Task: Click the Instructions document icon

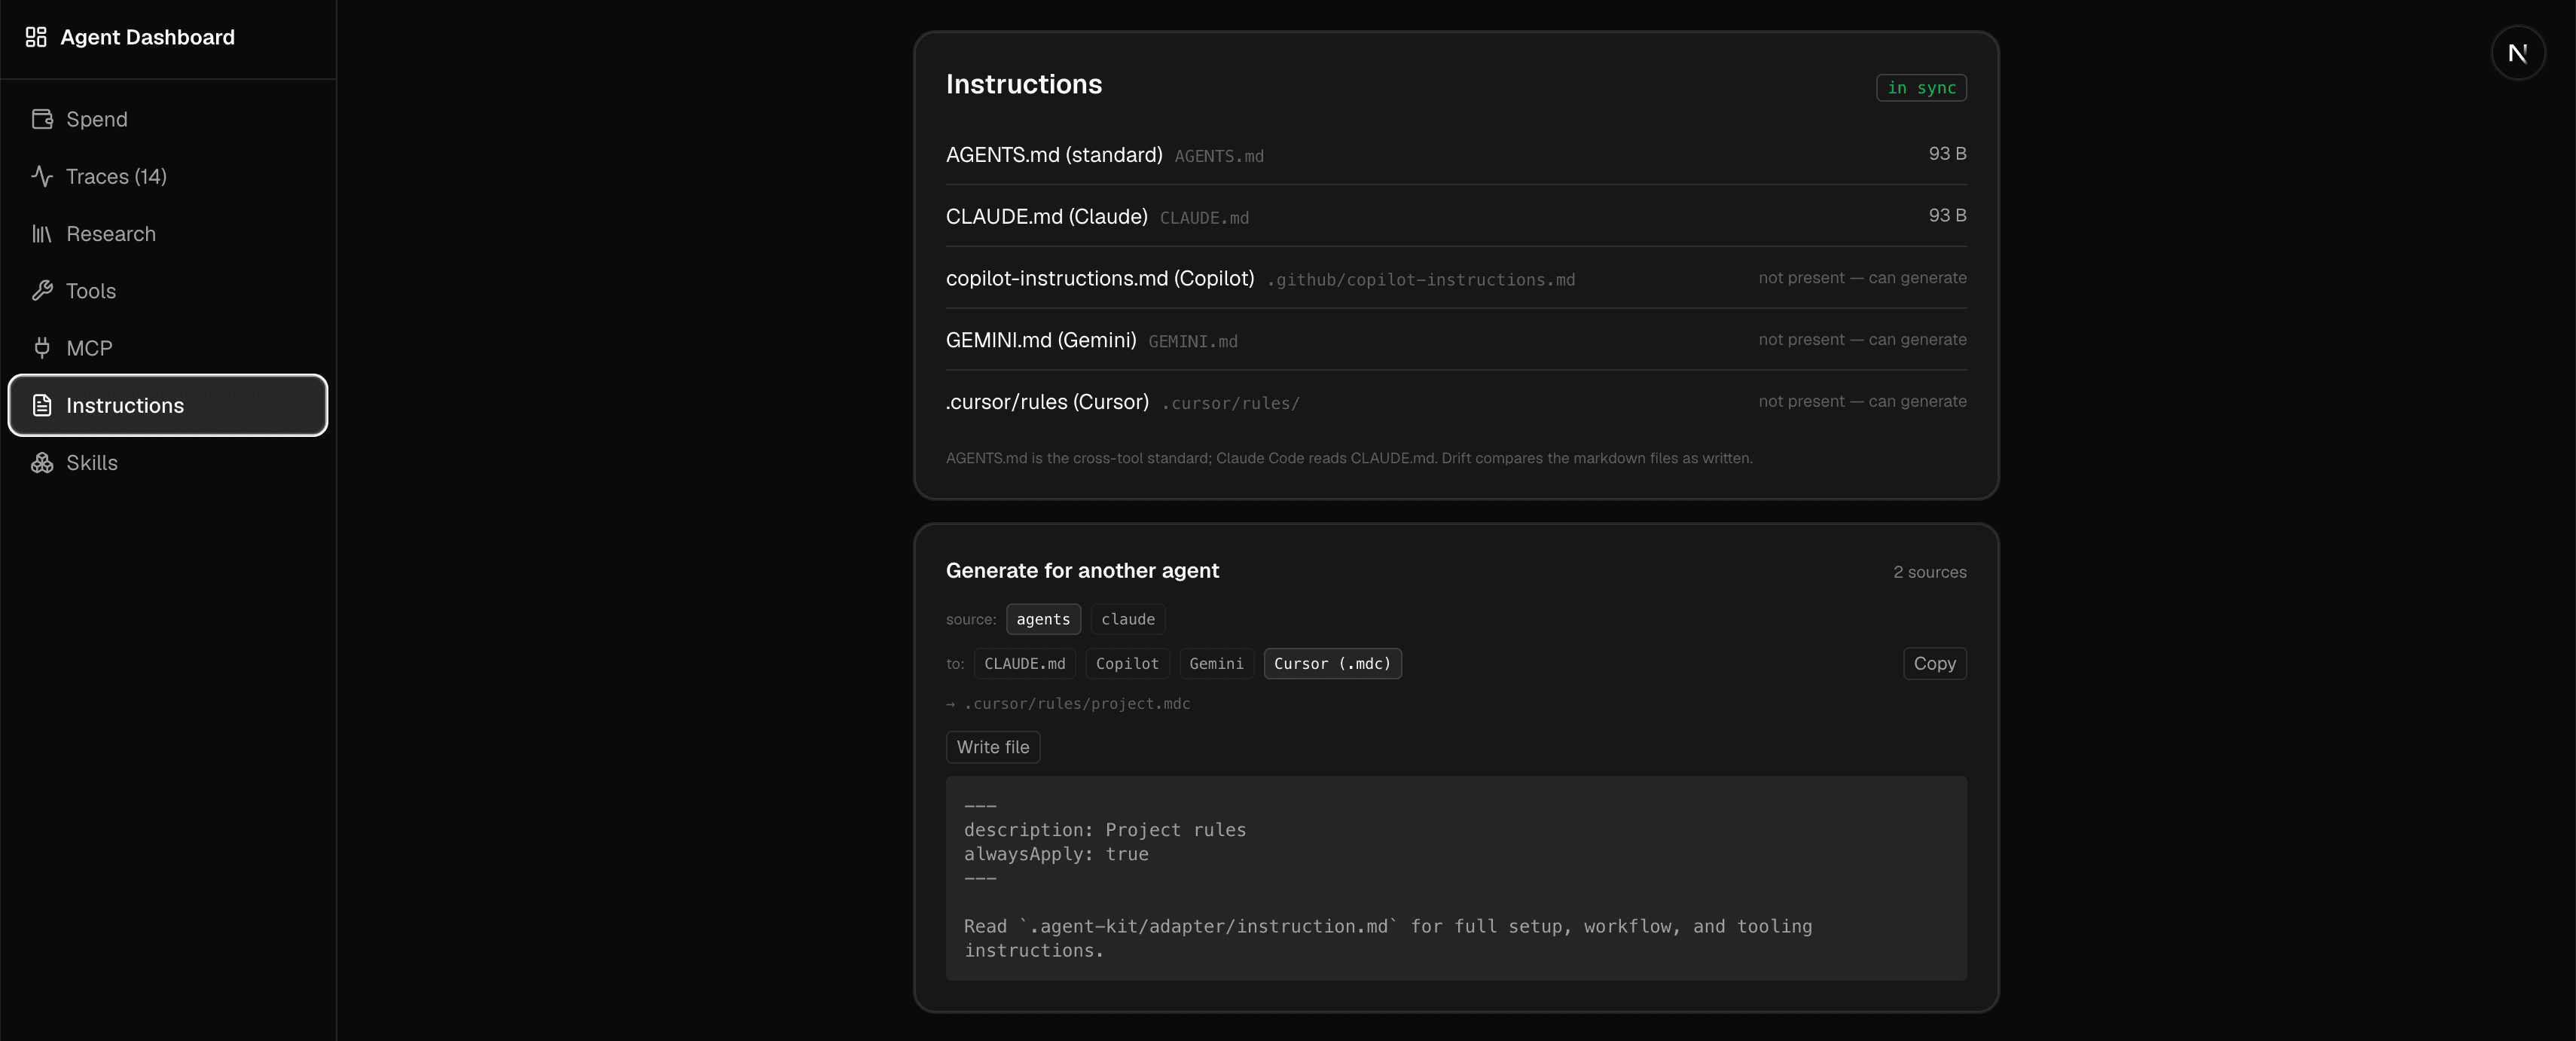Action: pyautogui.click(x=42, y=405)
